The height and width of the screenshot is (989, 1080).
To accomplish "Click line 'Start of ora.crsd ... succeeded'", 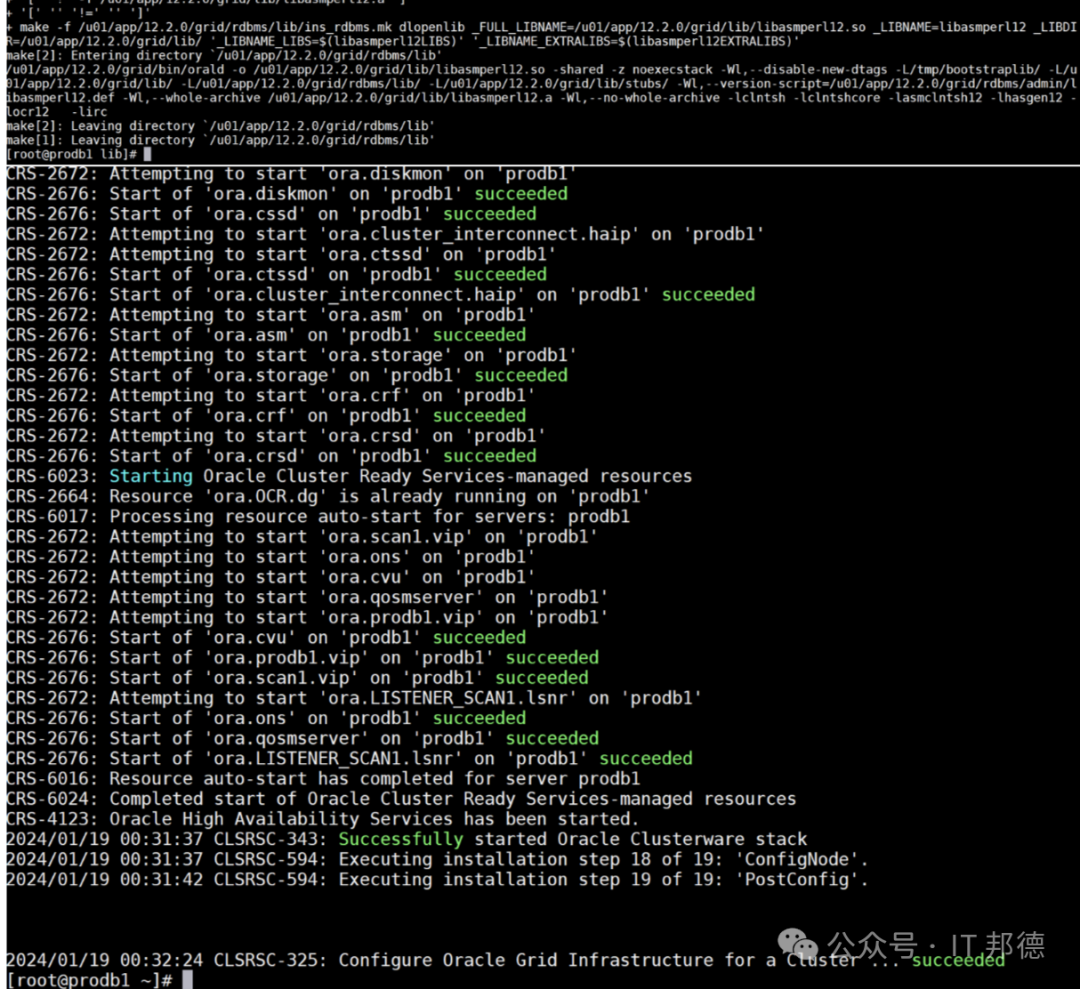I will pyautogui.click(x=271, y=456).
